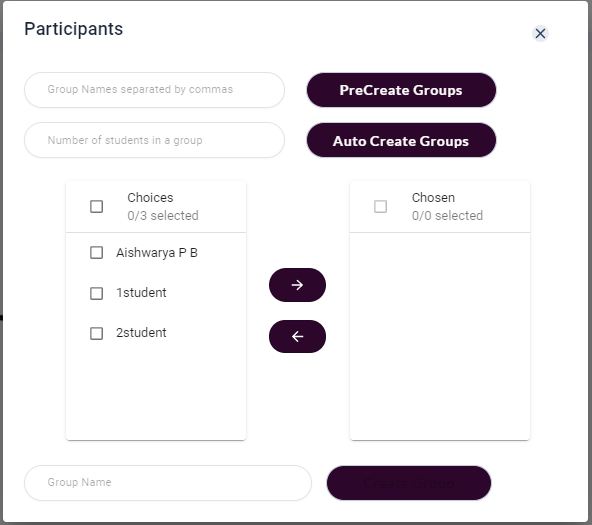
Task: Toggle the Chosen select-all checkbox
Action: [380, 206]
